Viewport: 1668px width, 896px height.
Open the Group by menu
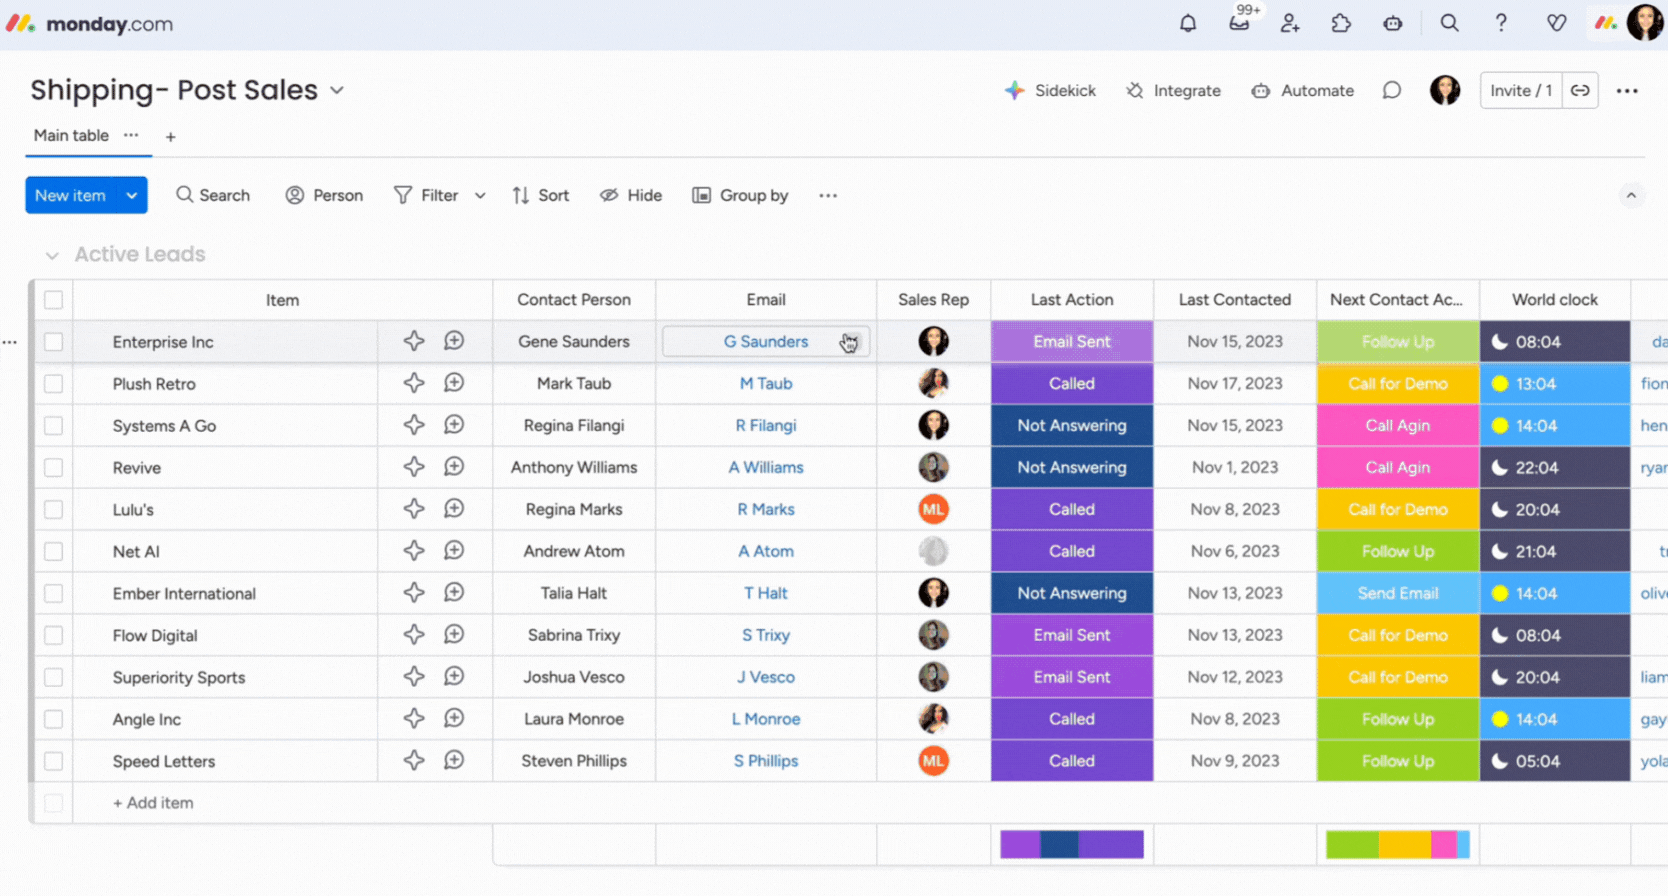pyautogui.click(x=740, y=196)
